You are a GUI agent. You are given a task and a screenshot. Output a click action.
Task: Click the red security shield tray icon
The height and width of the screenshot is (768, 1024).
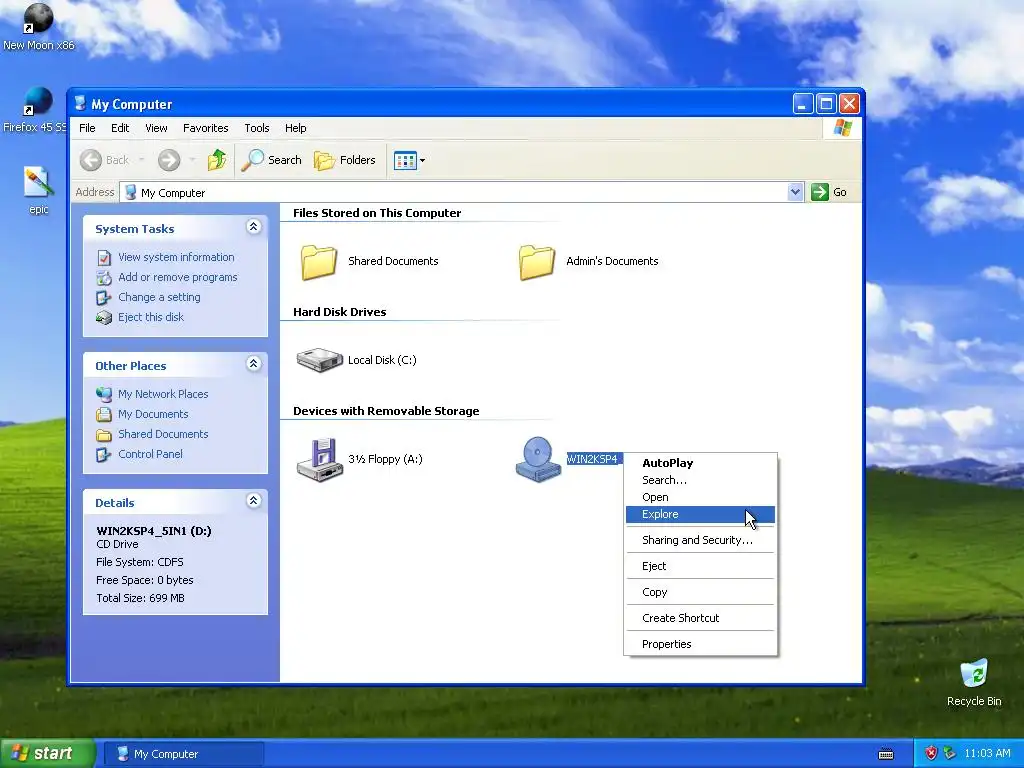(x=931, y=754)
